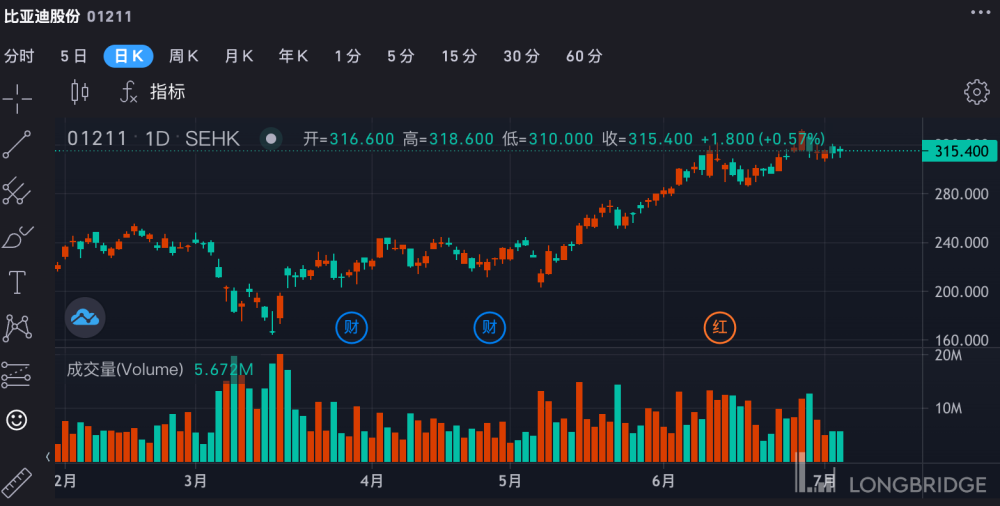Switch to 周K weekly chart

(x=183, y=56)
